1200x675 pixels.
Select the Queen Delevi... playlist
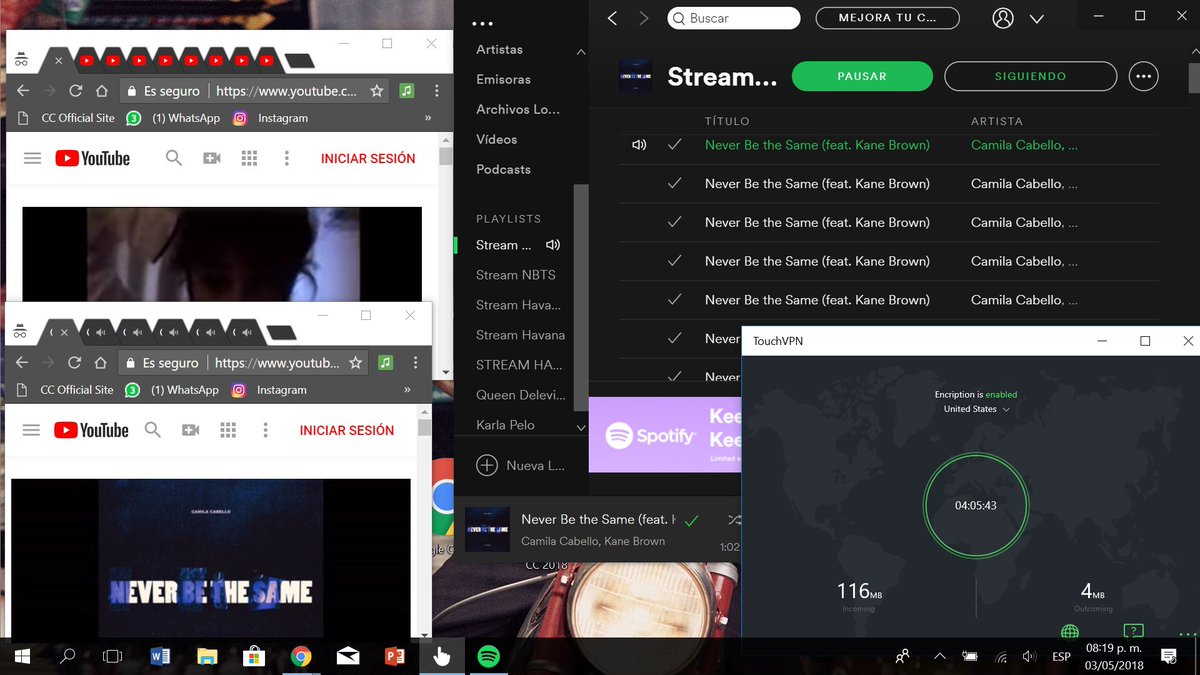click(520, 395)
